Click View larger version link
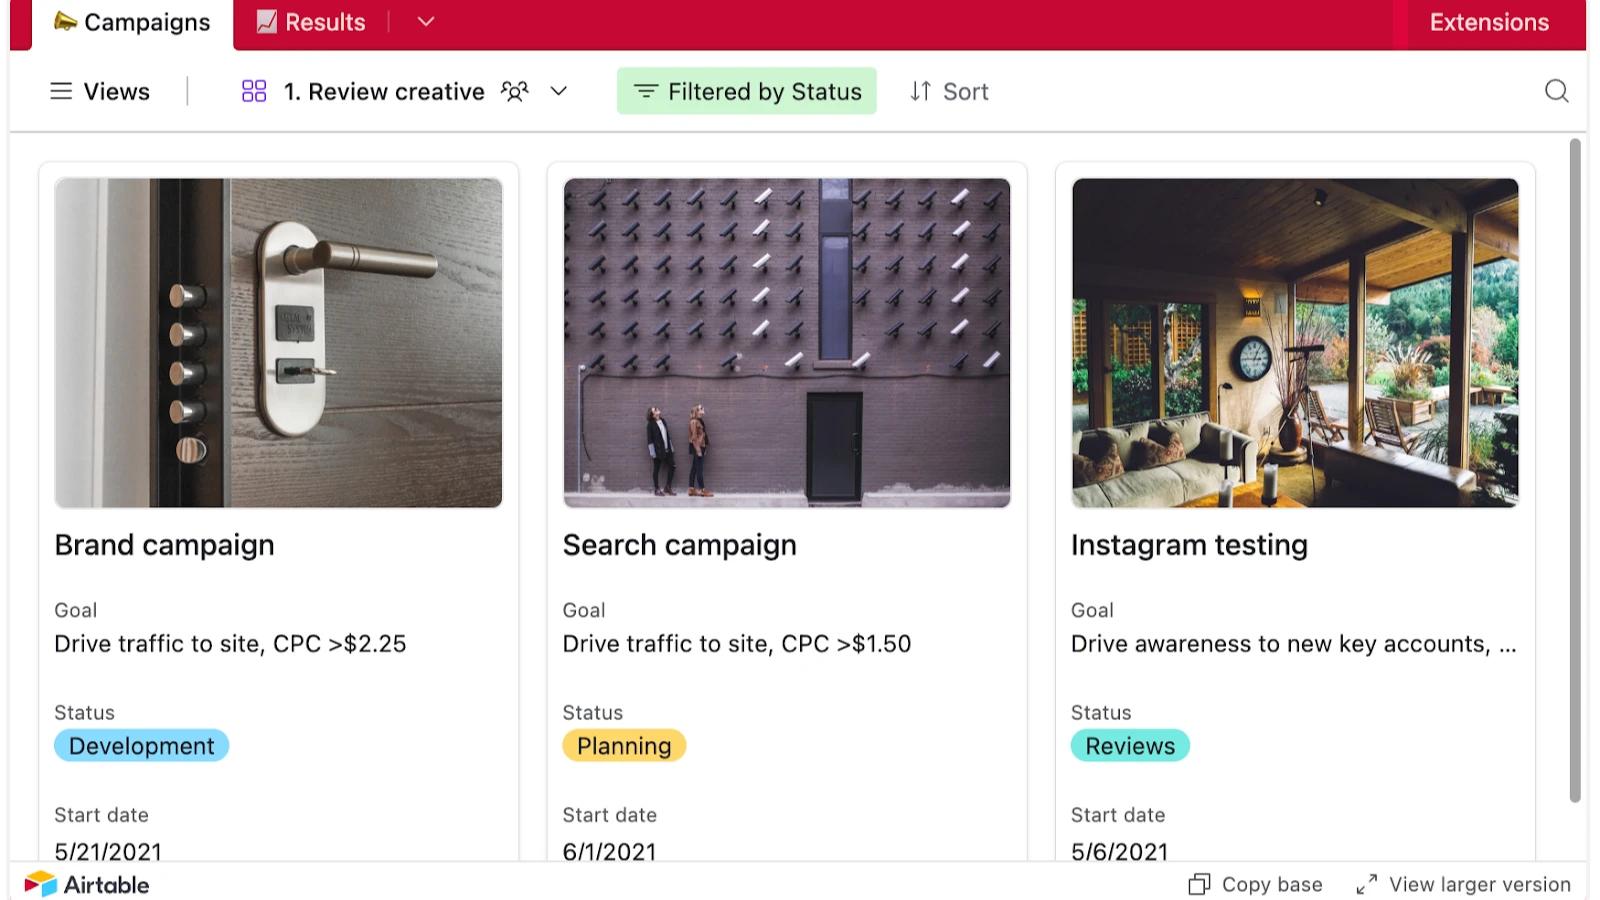Screen dimensions: 1600x900 1463,884
